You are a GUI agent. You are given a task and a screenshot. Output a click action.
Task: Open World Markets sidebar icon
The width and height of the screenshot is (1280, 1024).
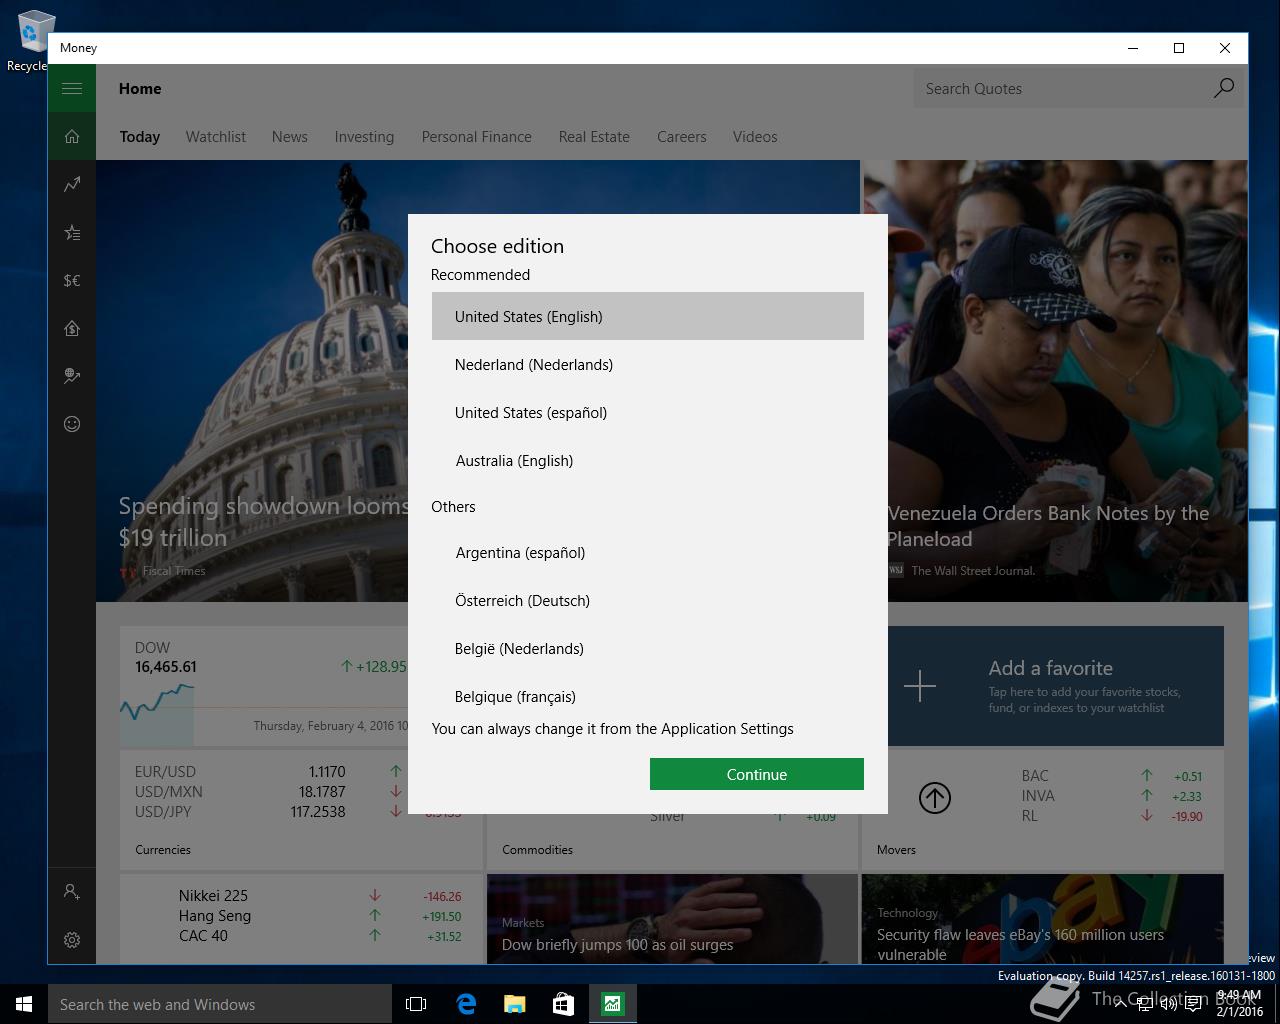(72, 377)
